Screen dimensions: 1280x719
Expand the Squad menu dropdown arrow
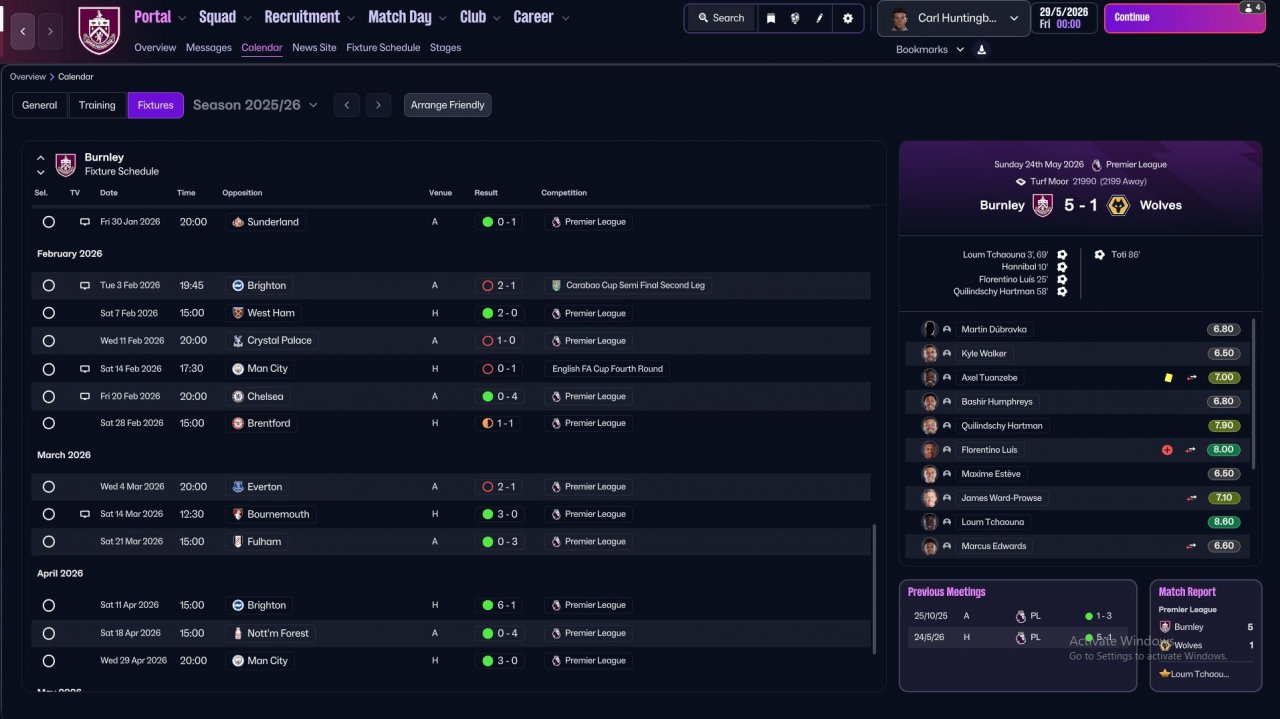(x=247, y=18)
